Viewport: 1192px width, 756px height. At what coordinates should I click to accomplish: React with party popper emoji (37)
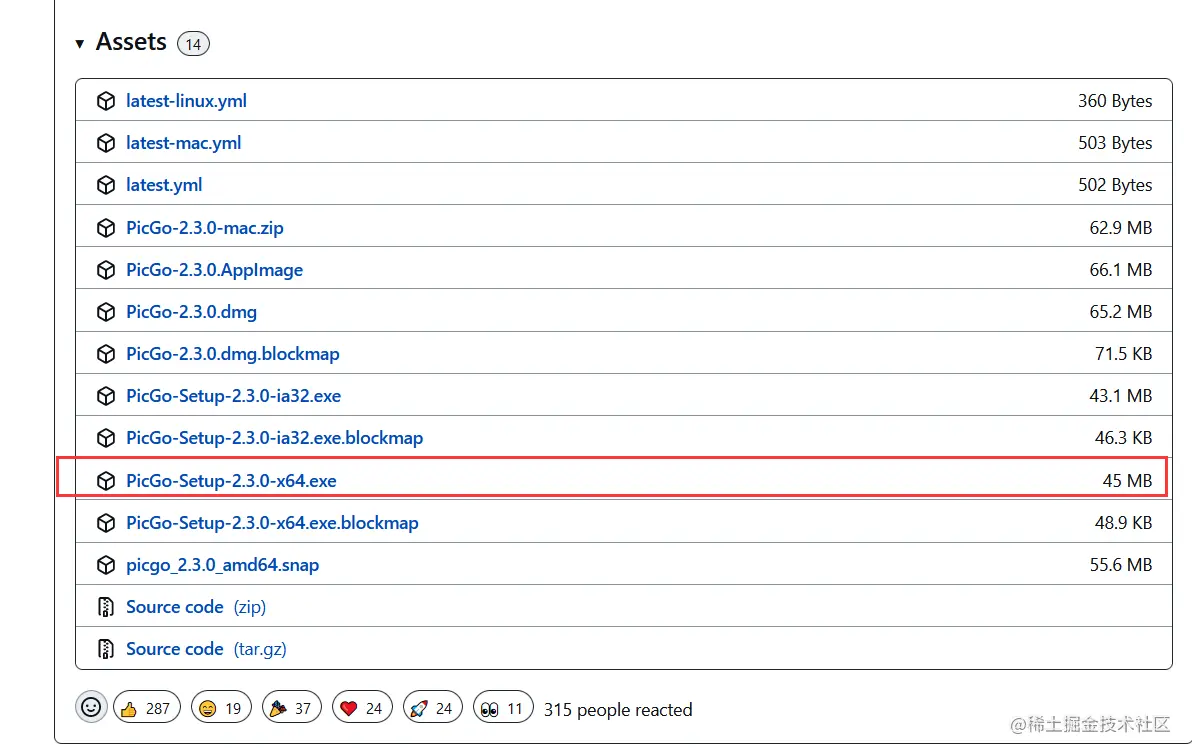pyautogui.click(x=292, y=708)
